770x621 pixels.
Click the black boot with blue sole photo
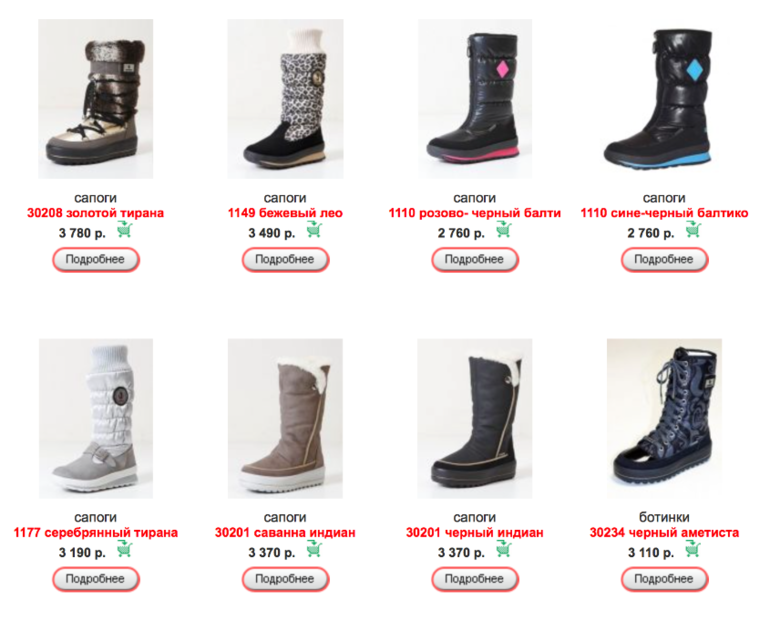pos(664,99)
